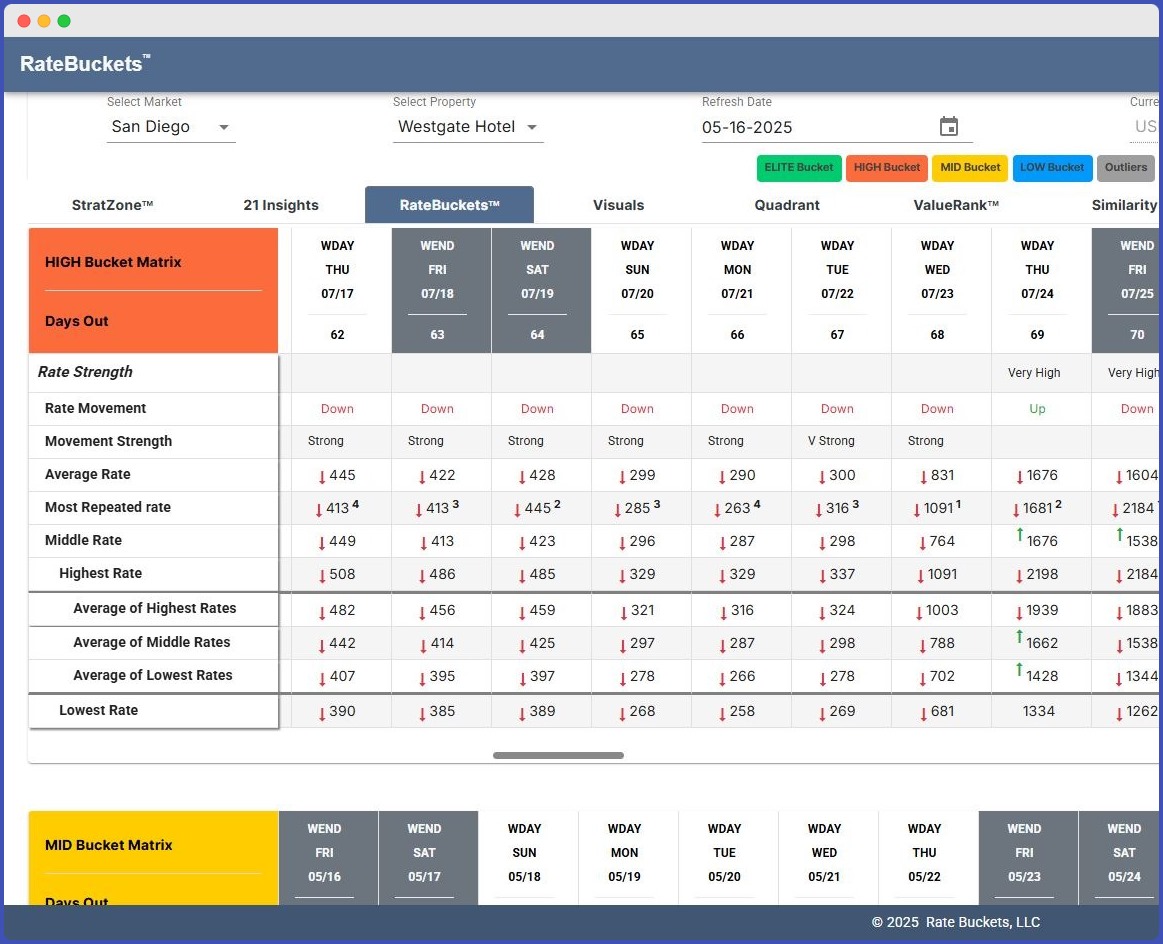The height and width of the screenshot is (944, 1163).
Task: Click the MID Bucket button
Action: point(970,168)
